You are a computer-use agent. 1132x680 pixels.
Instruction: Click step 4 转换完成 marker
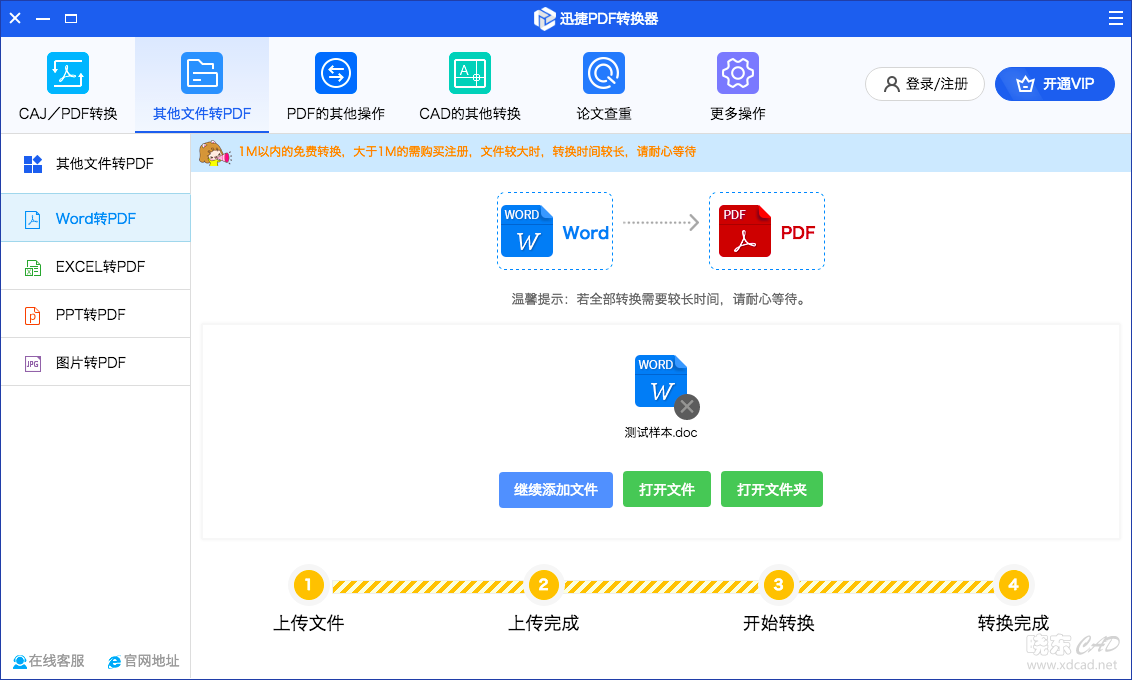(x=1013, y=585)
